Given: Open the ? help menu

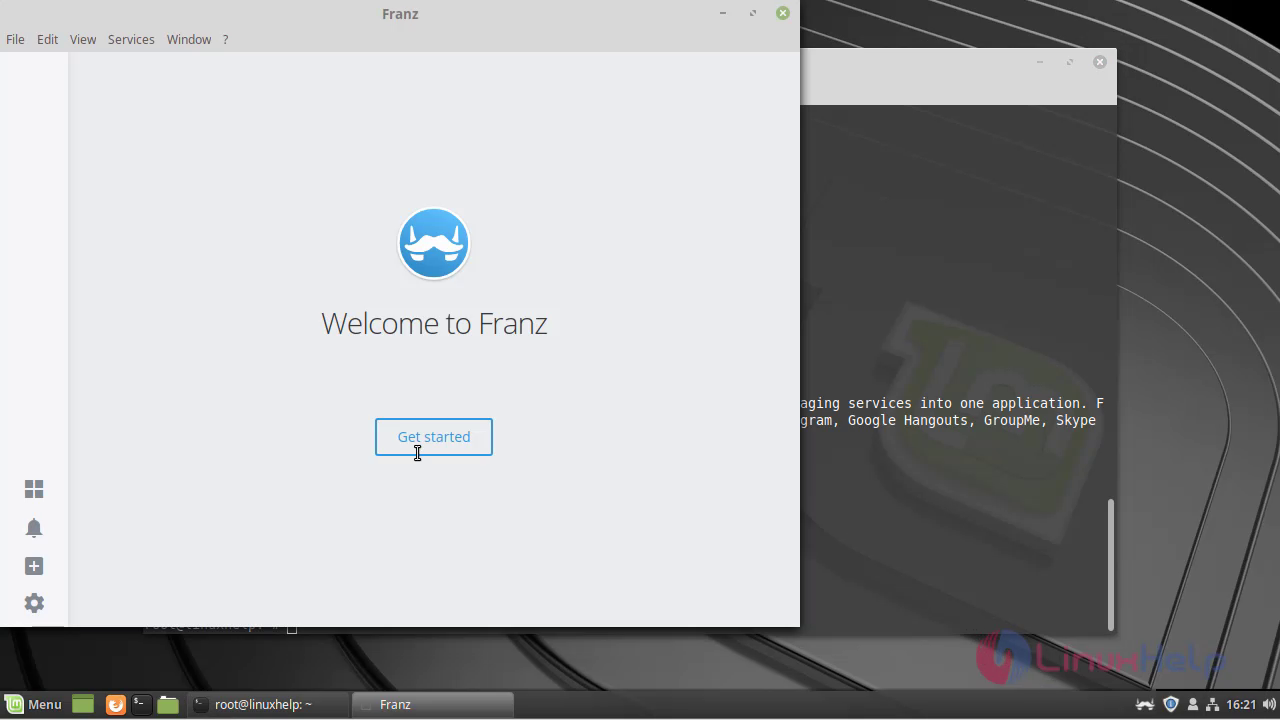Looking at the screenshot, I should 225,39.
